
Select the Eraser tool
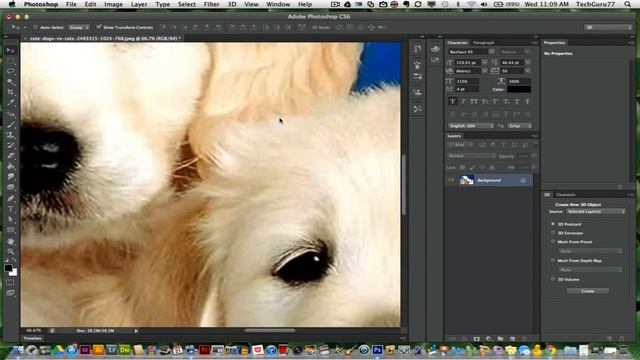click(11, 156)
